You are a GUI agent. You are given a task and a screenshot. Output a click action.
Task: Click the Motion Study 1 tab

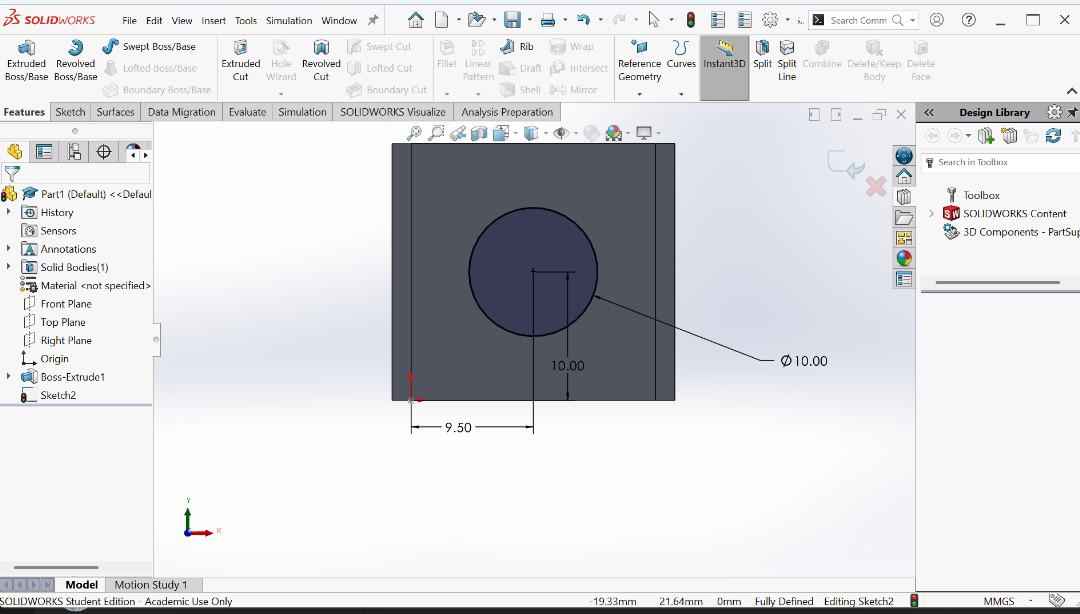(150, 585)
